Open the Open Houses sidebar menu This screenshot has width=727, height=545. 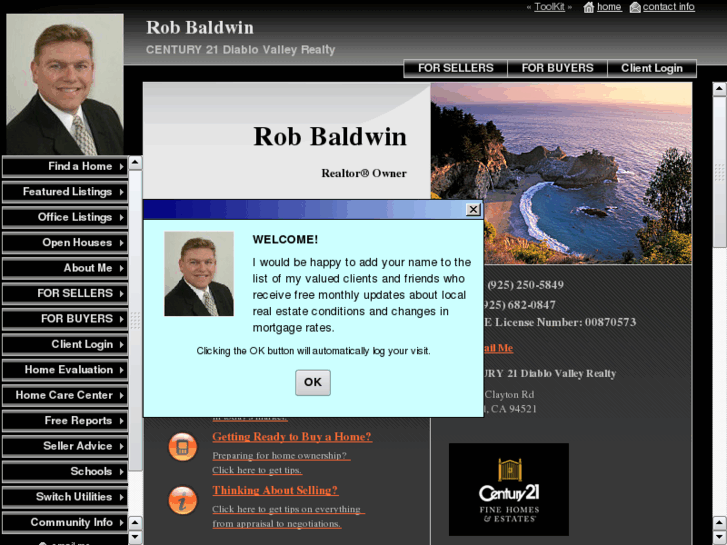pos(65,243)
